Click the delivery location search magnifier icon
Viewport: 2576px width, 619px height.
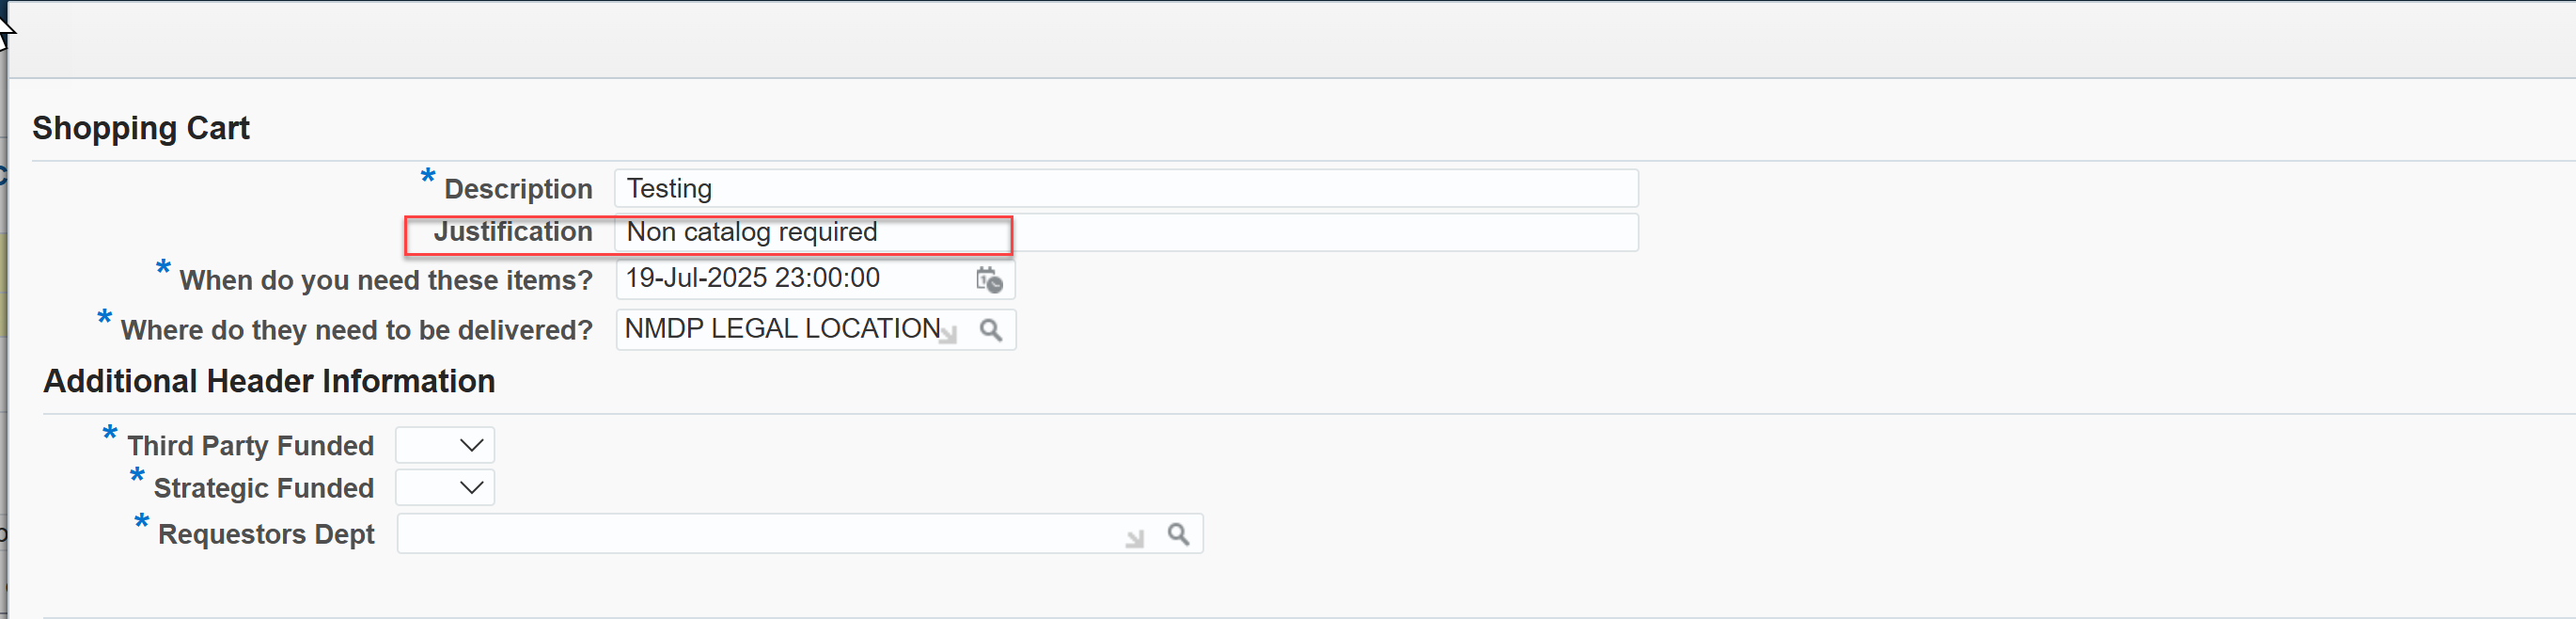[x=990, y=330]
